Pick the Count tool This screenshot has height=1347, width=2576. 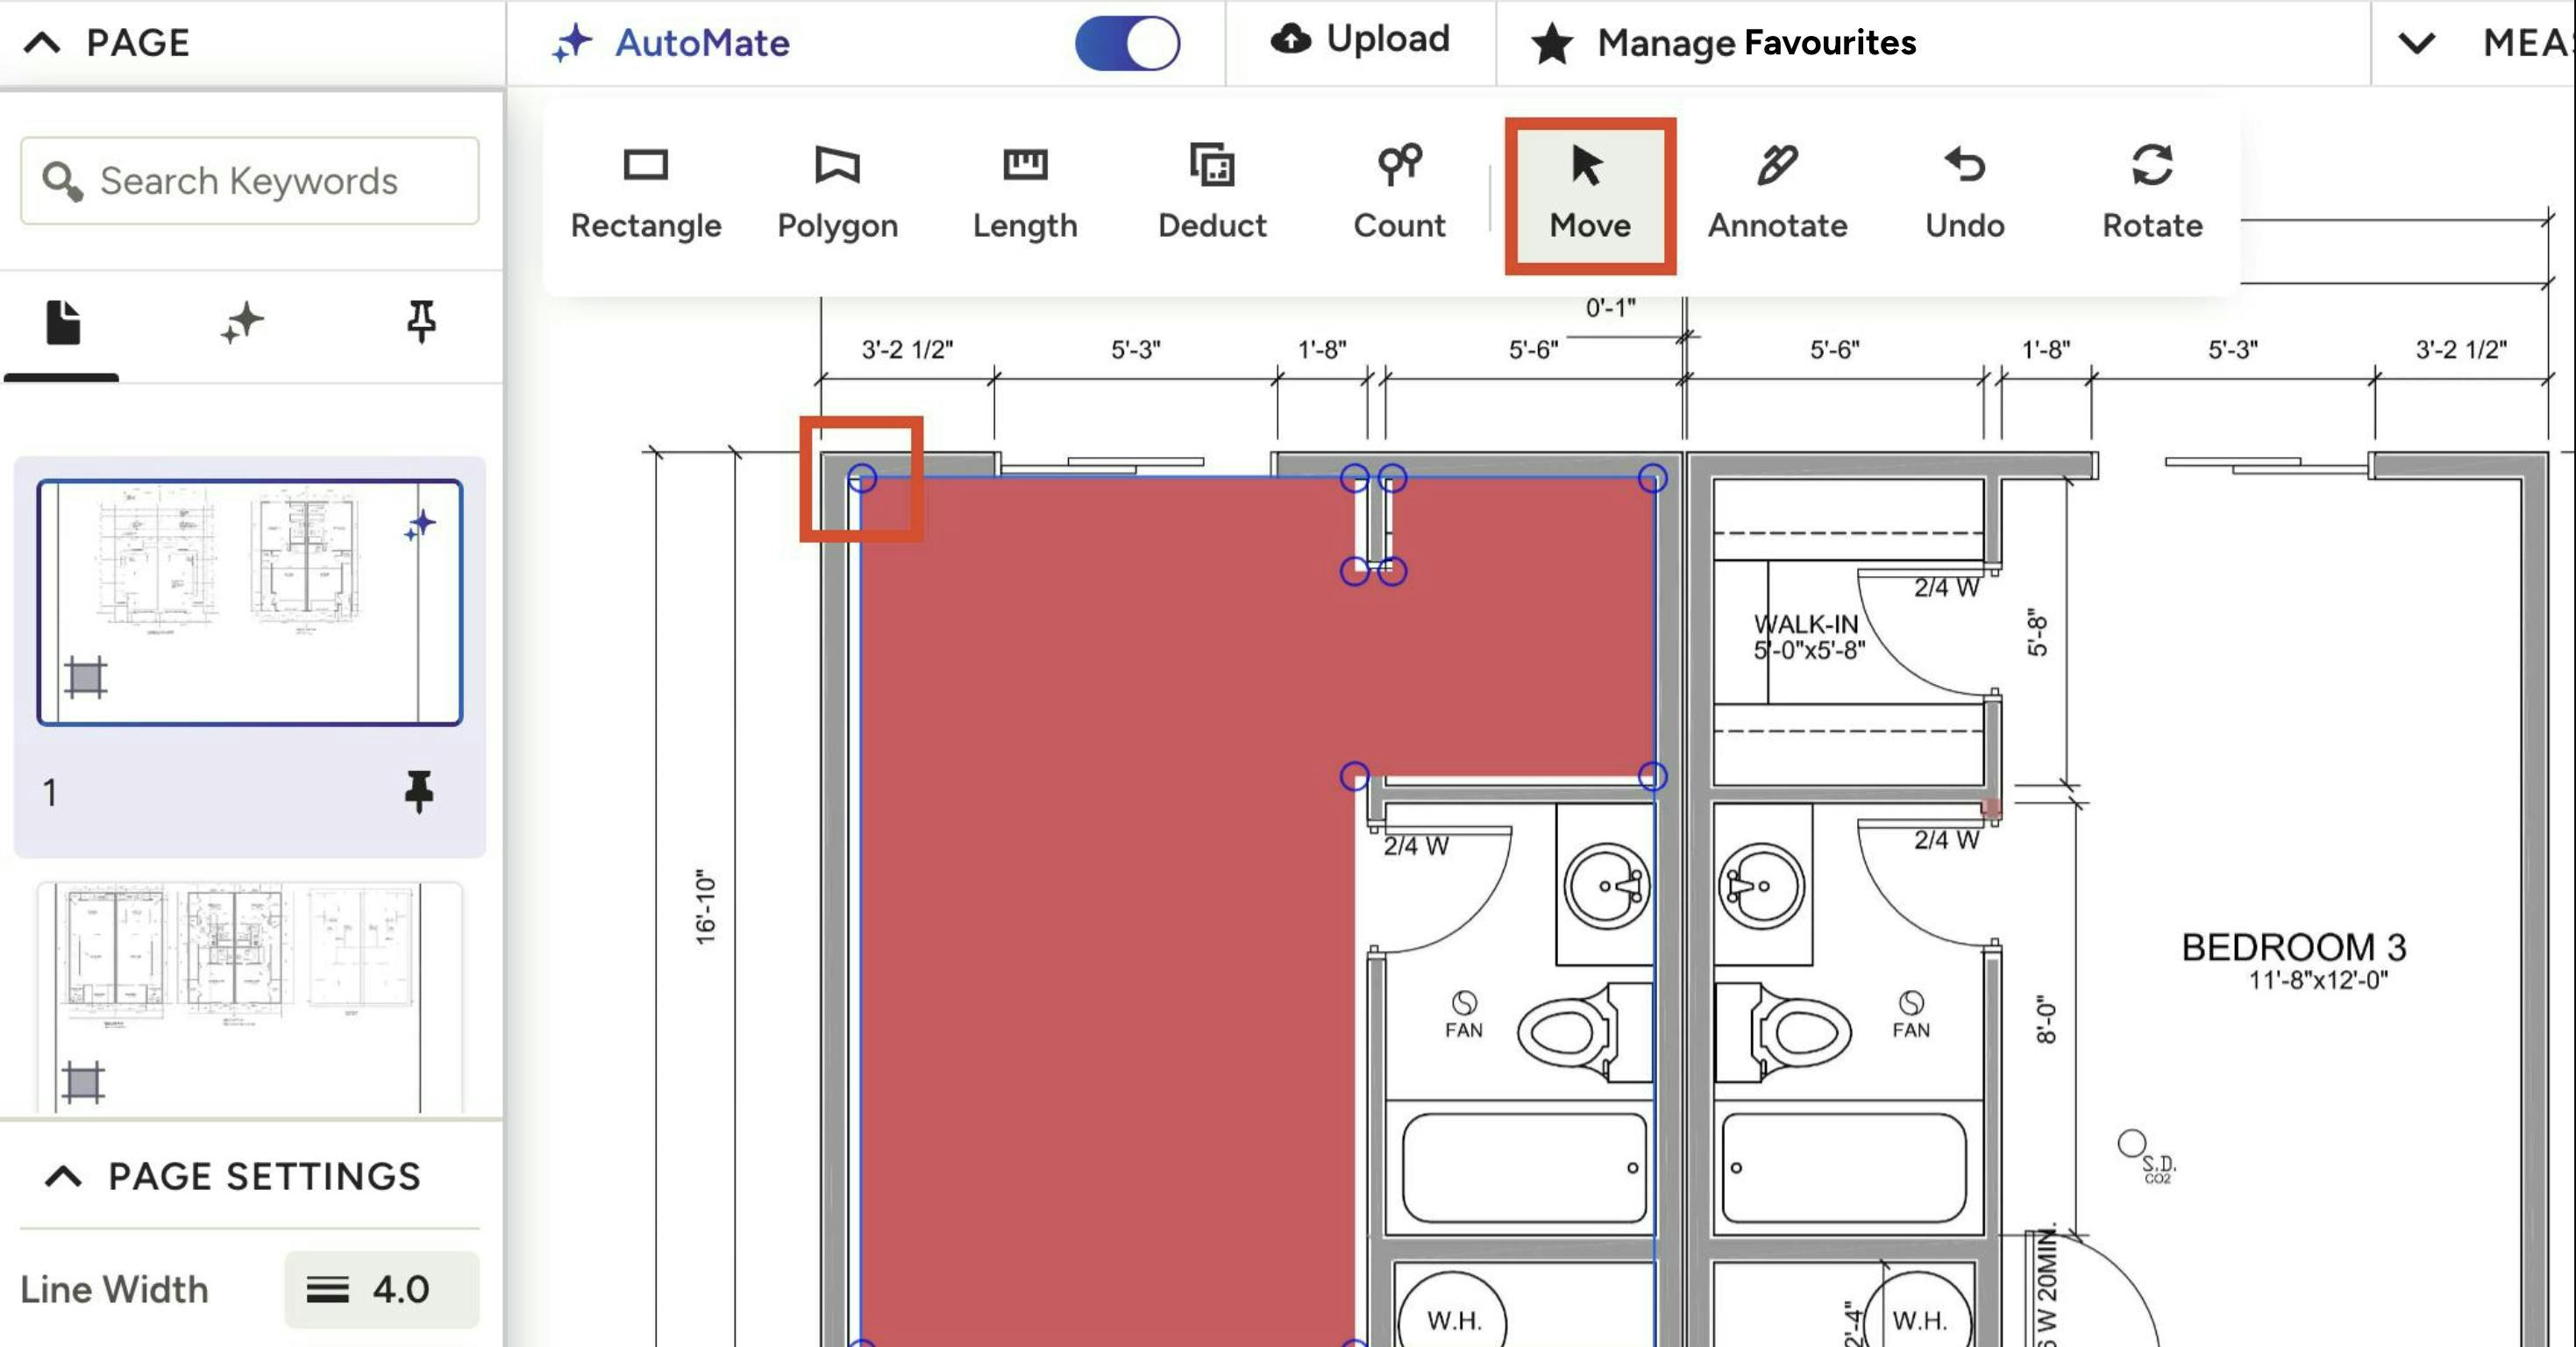click(1399, 192)
